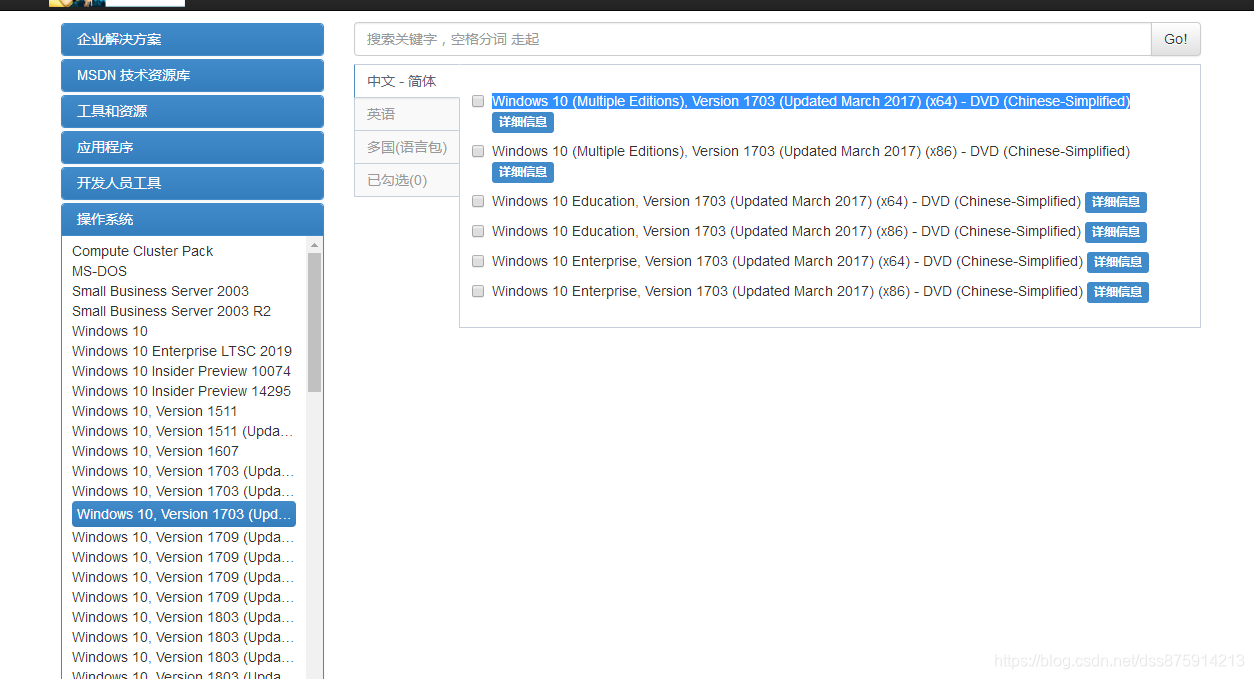Open 详细信息 for Education x64
The image size is (1254, 679).
click(x=1116, y=202)
